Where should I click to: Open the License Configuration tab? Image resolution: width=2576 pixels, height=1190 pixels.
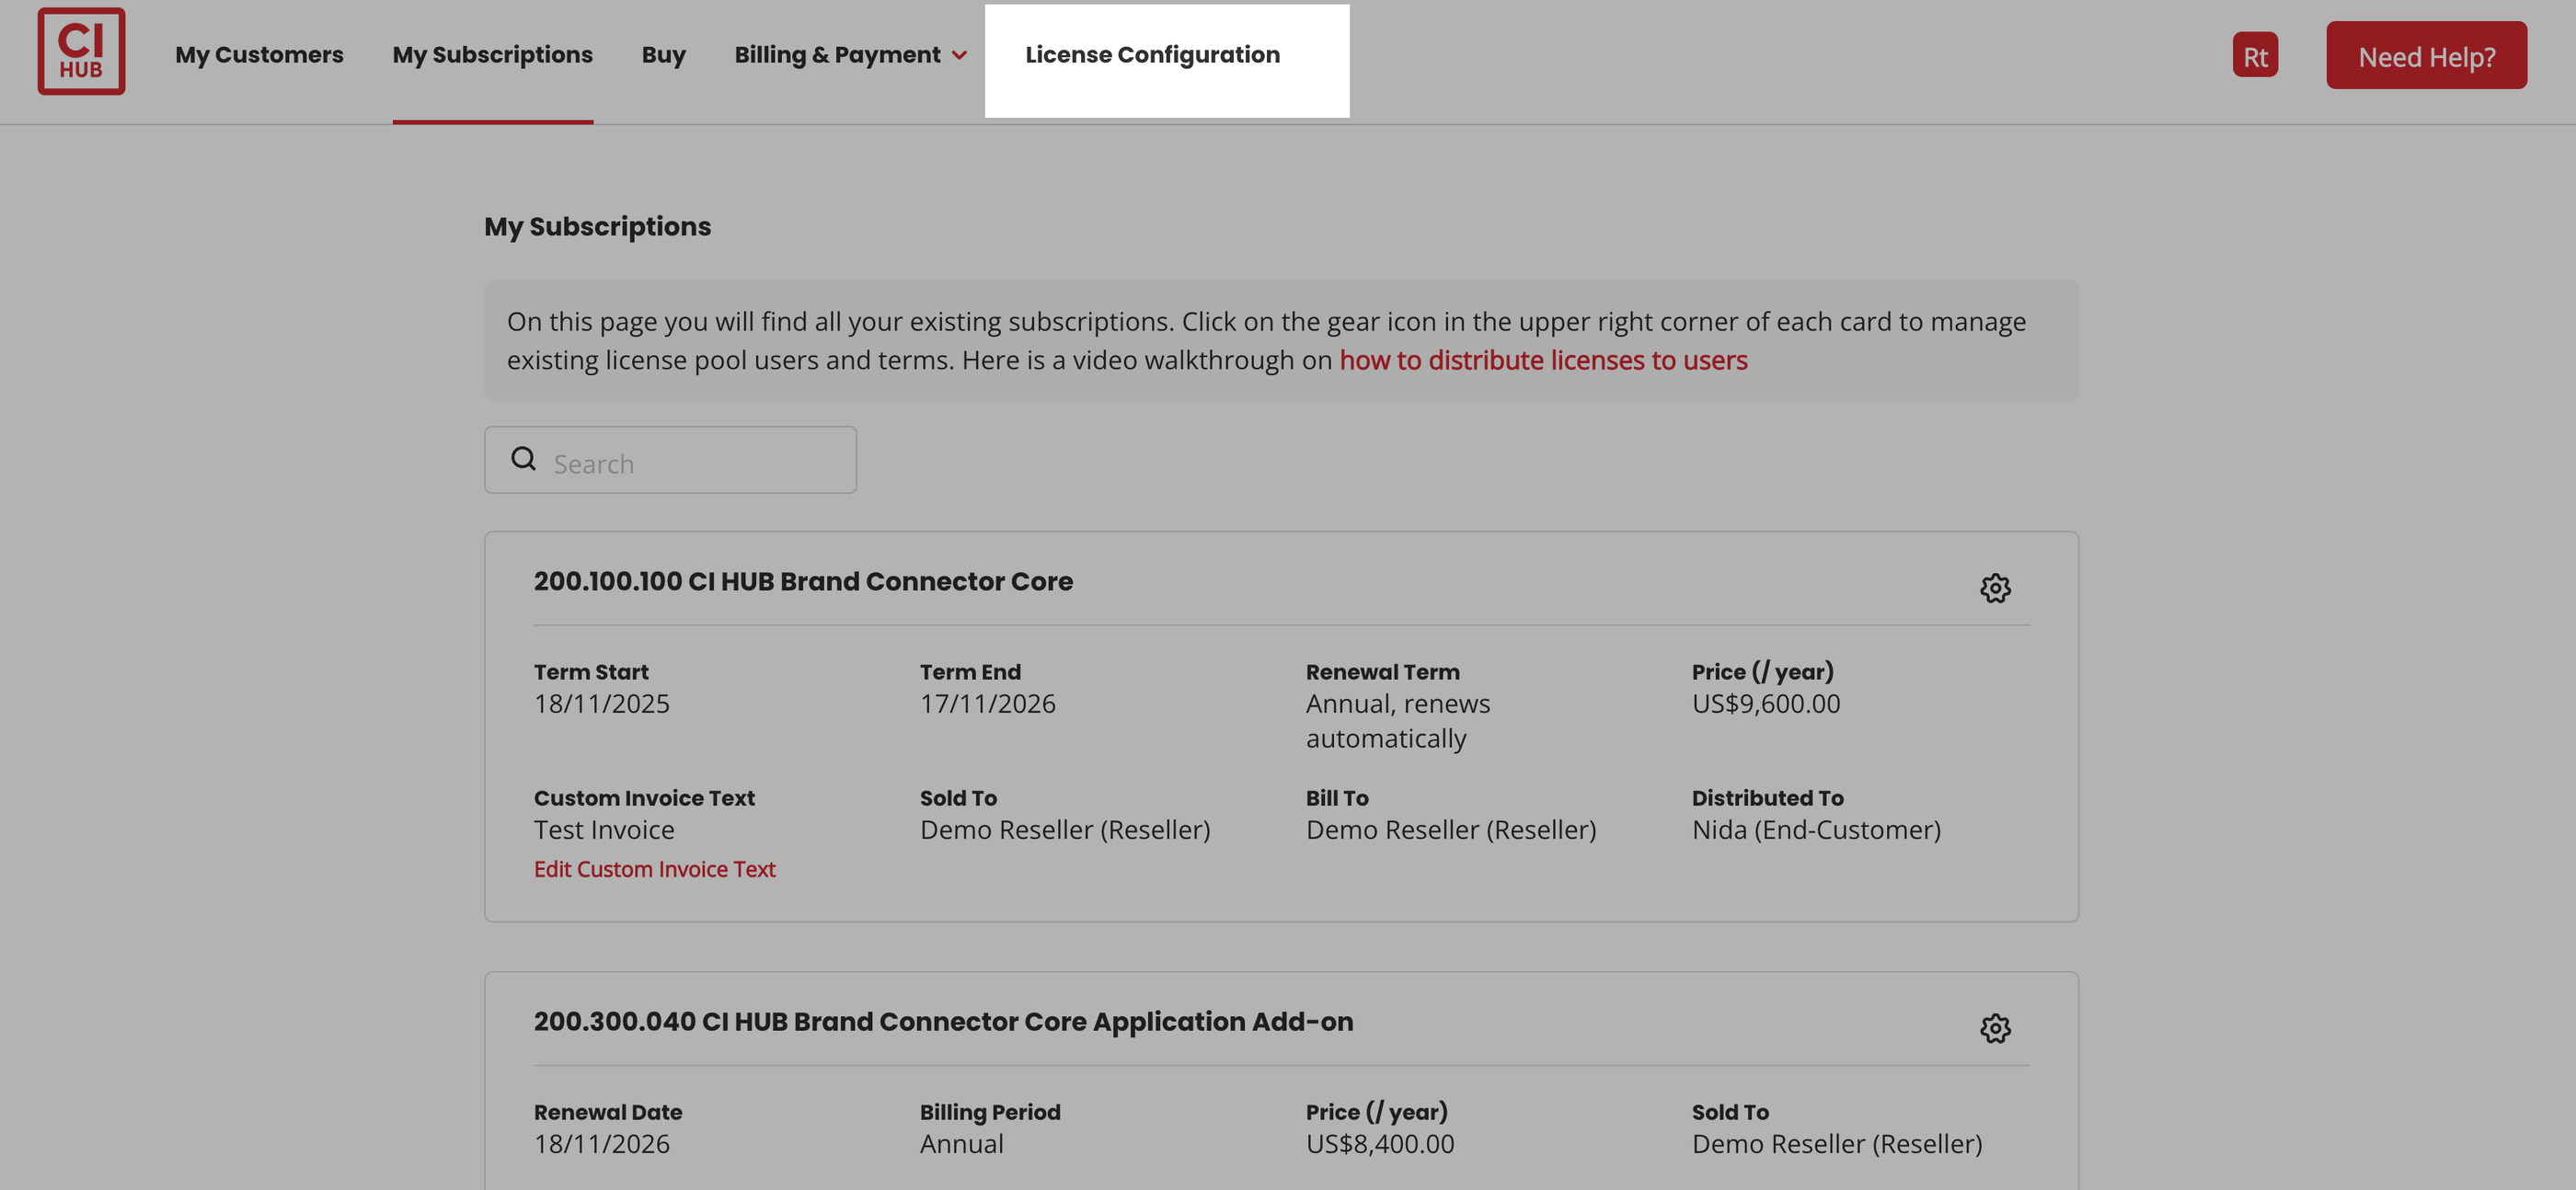coord(1152,55)
